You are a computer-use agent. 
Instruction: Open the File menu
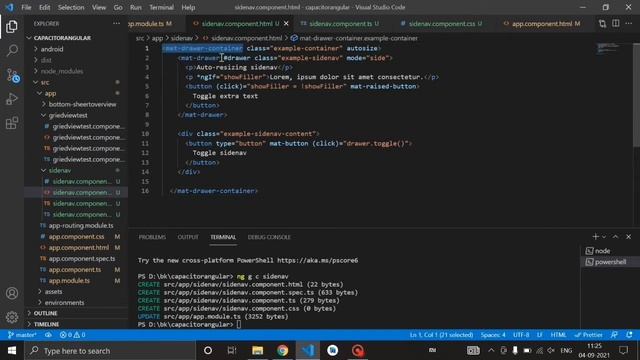26,7
